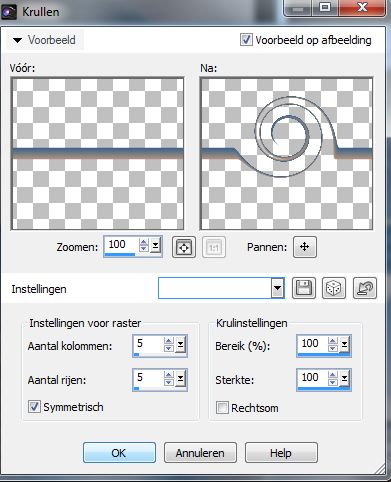Toggle the Voorbeeld op afbeelding checkbox
The image size is (391, 482).
click(x=246, y=40)
